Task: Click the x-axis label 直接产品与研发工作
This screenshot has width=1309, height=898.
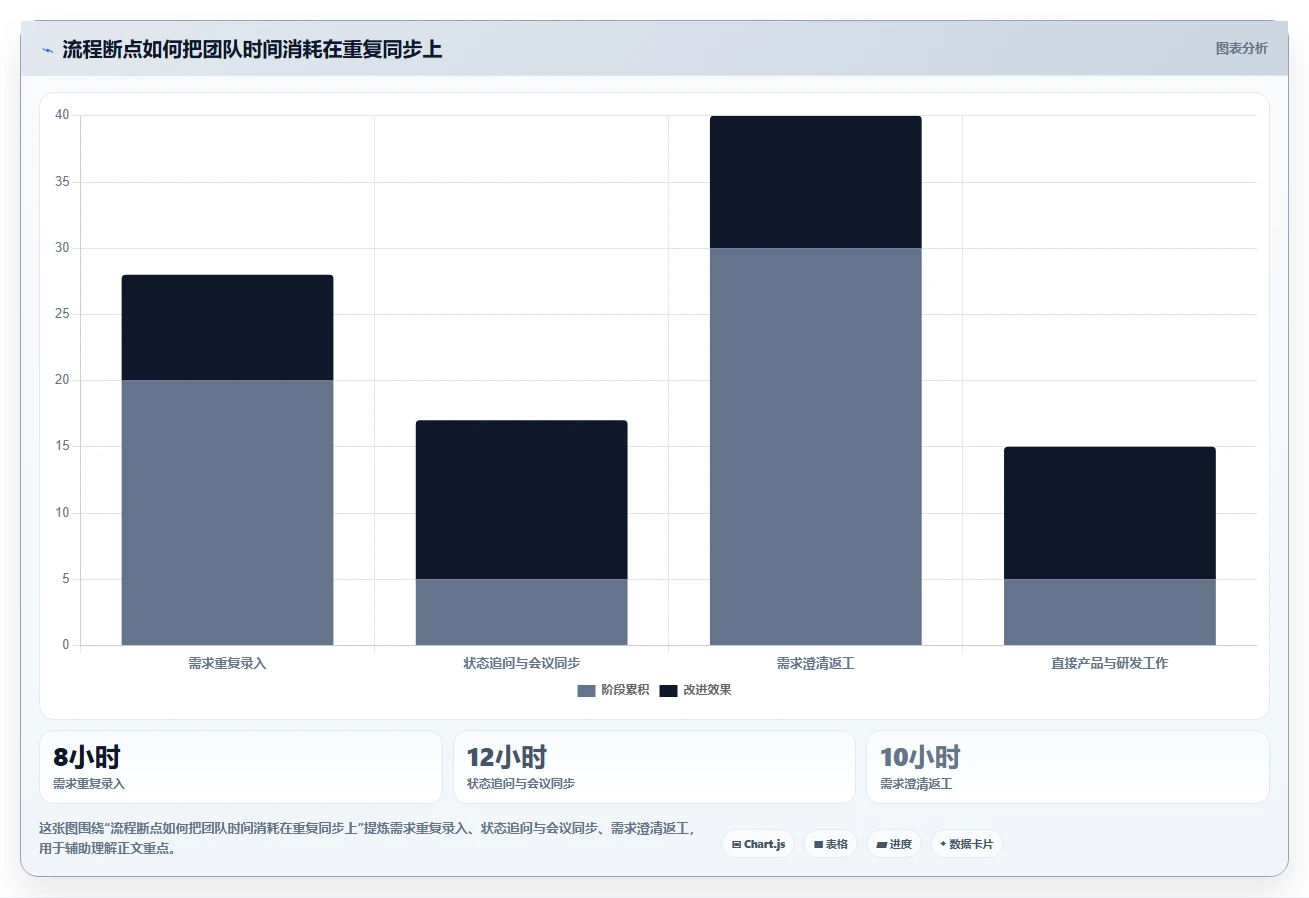Action: [1109, 663]
